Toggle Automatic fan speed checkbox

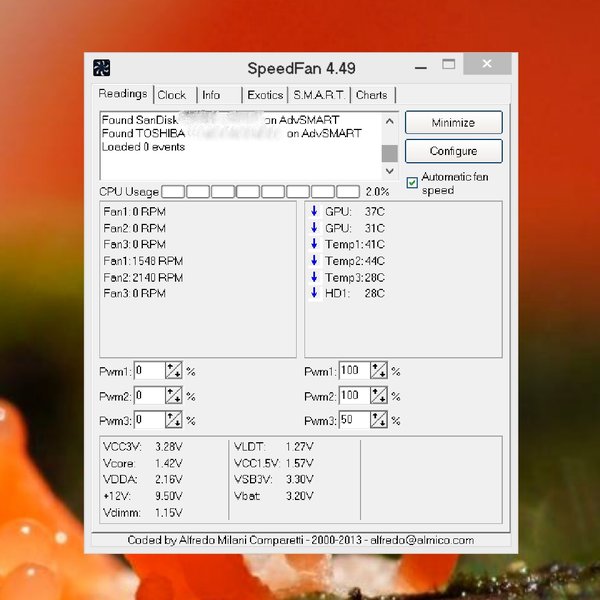click(412, 183)
